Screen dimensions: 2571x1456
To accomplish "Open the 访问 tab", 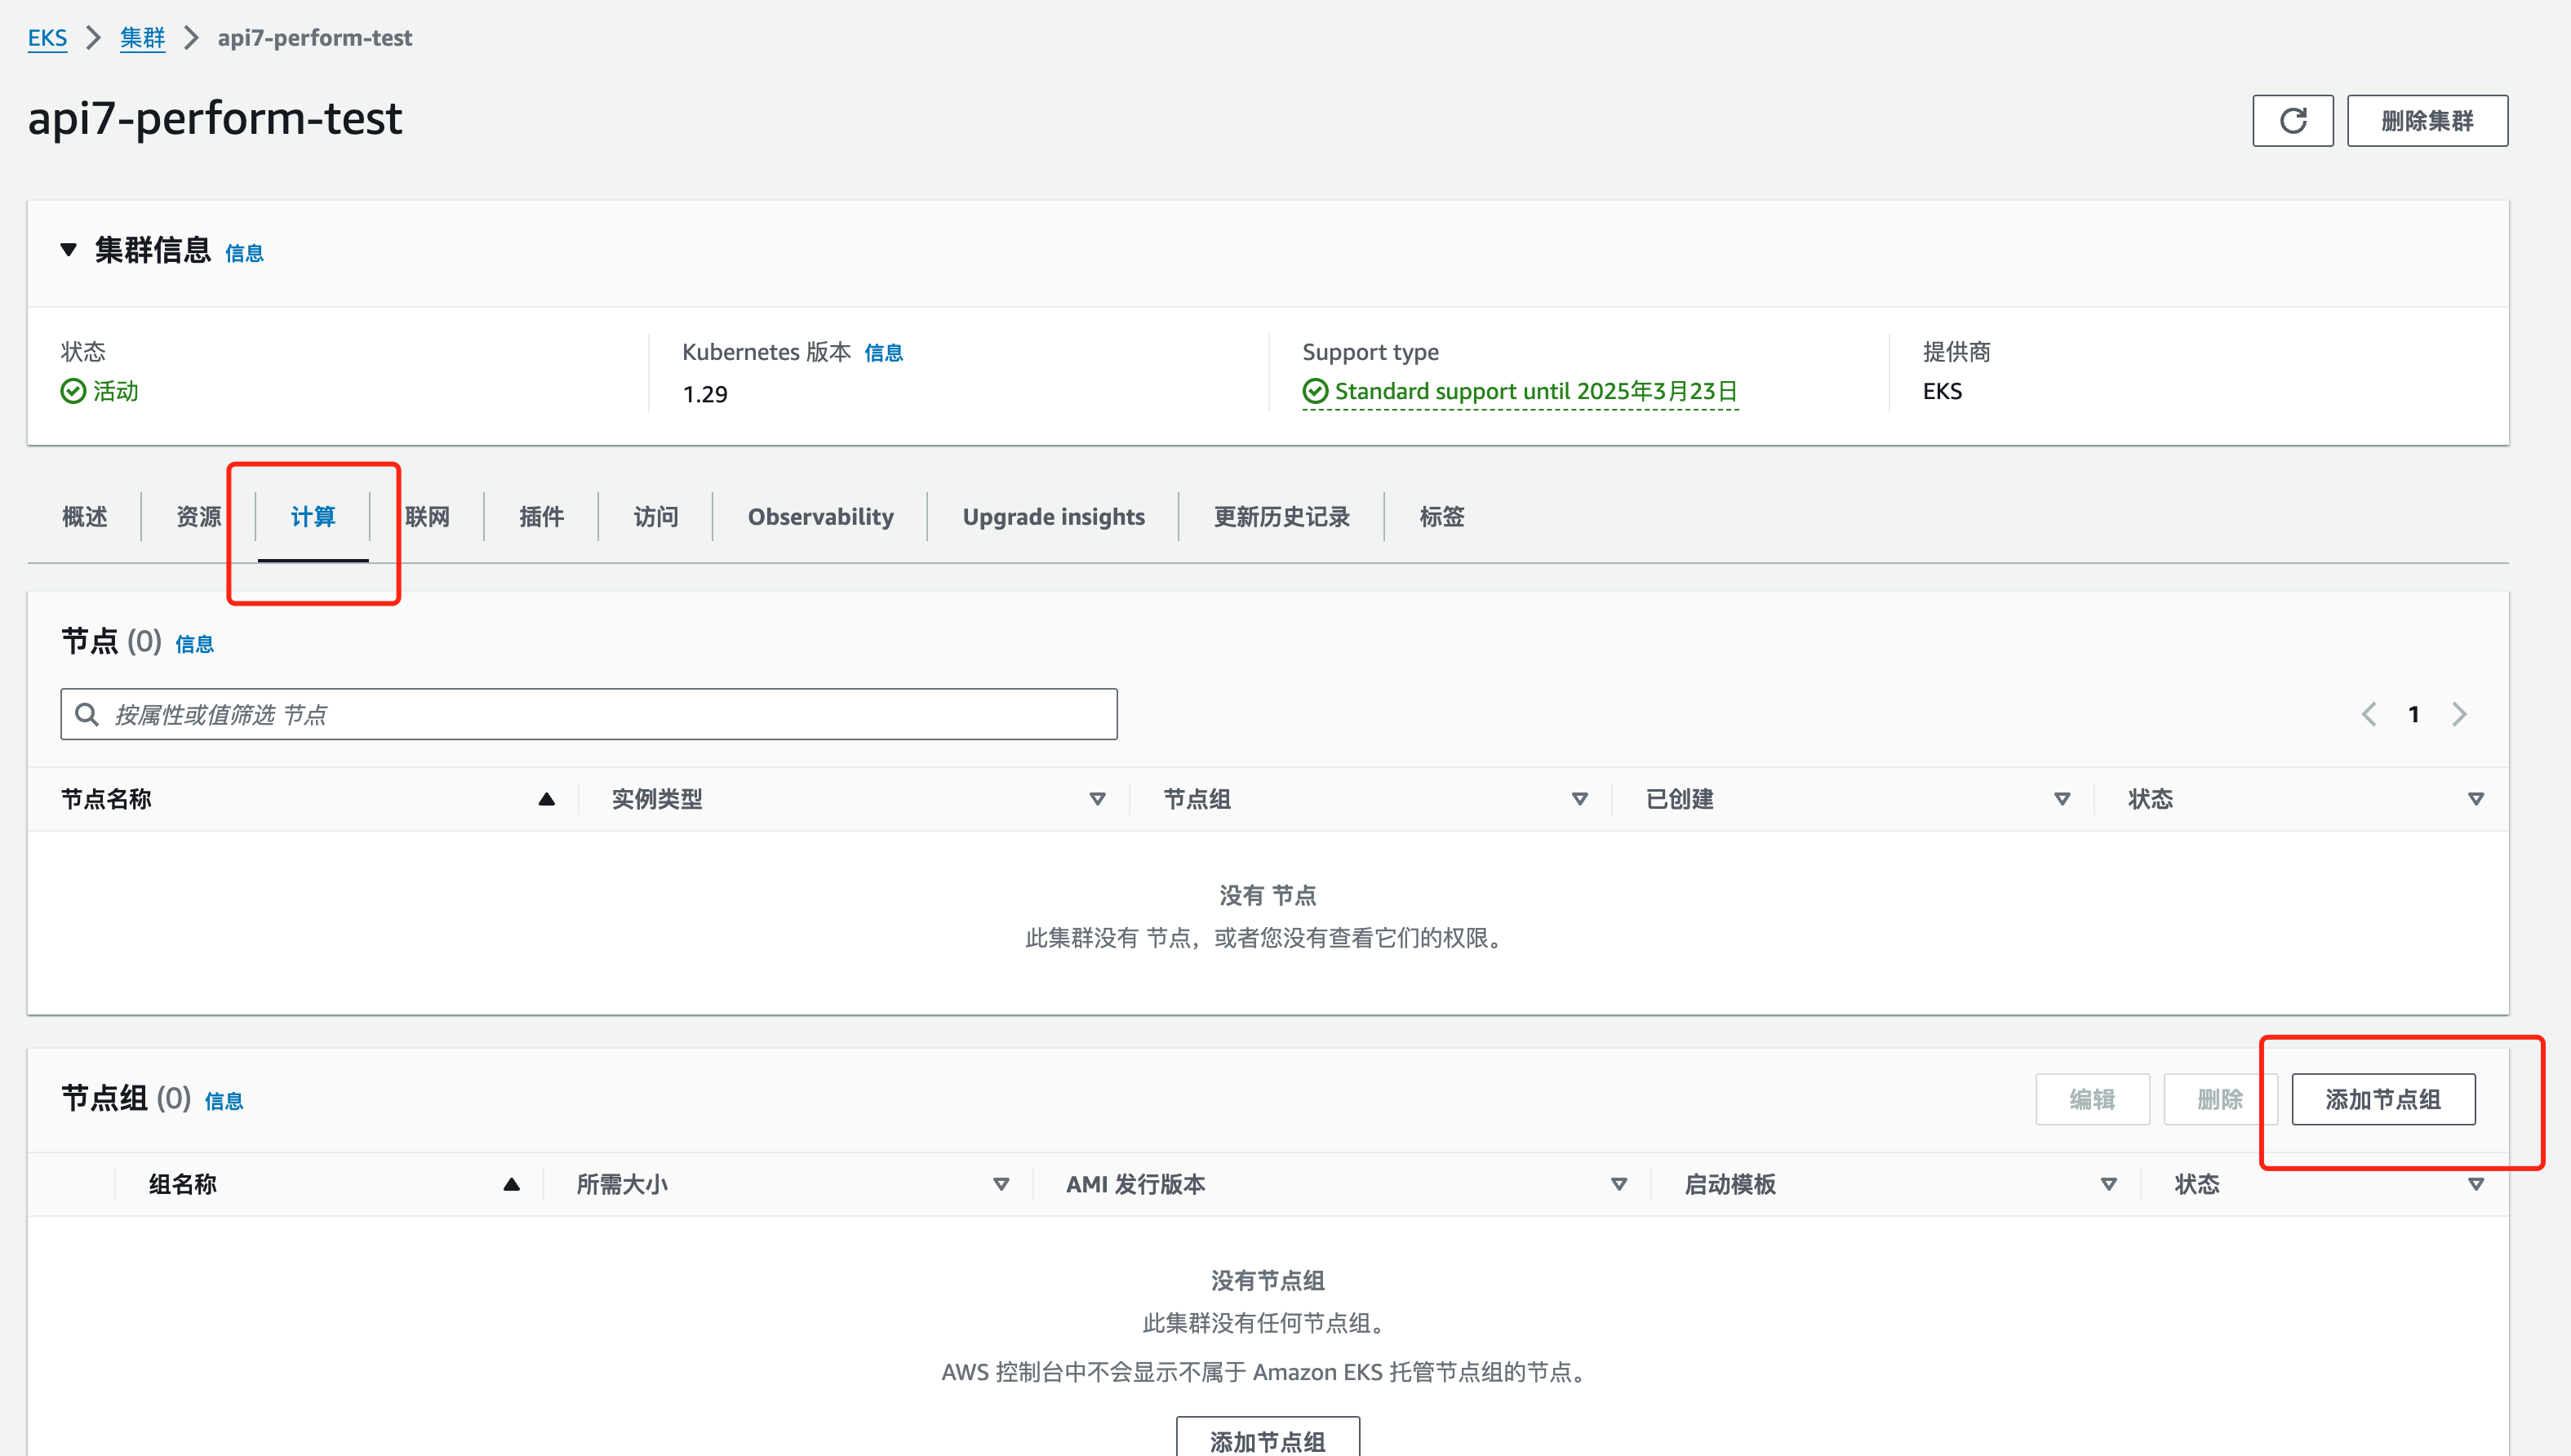I will [656, 517].
